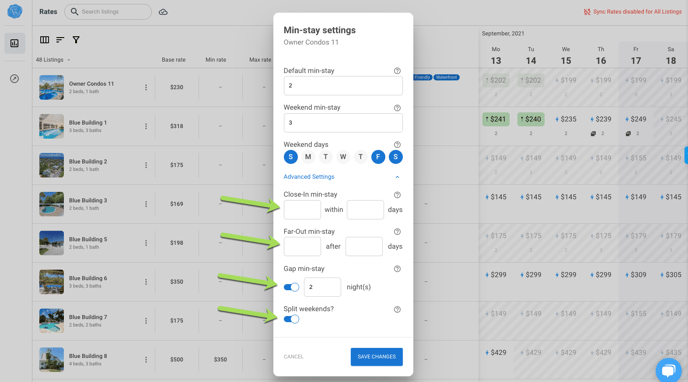This screenshot has width=688, height=382.
Task: Click Owner Condos 11 listing thumbnail
Action: (51, 87)
